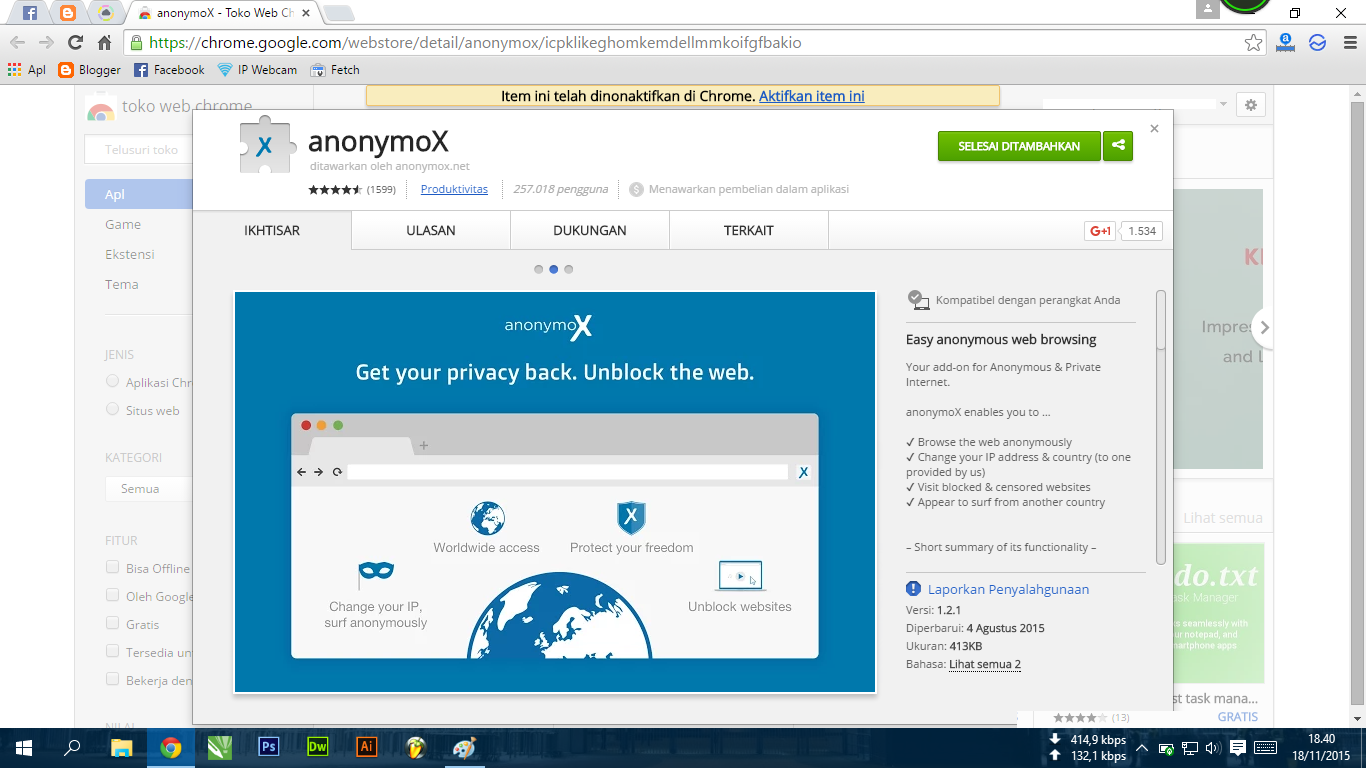Open File Explorer from the taskbar
Screen dimensions: 1366x768
121,747
